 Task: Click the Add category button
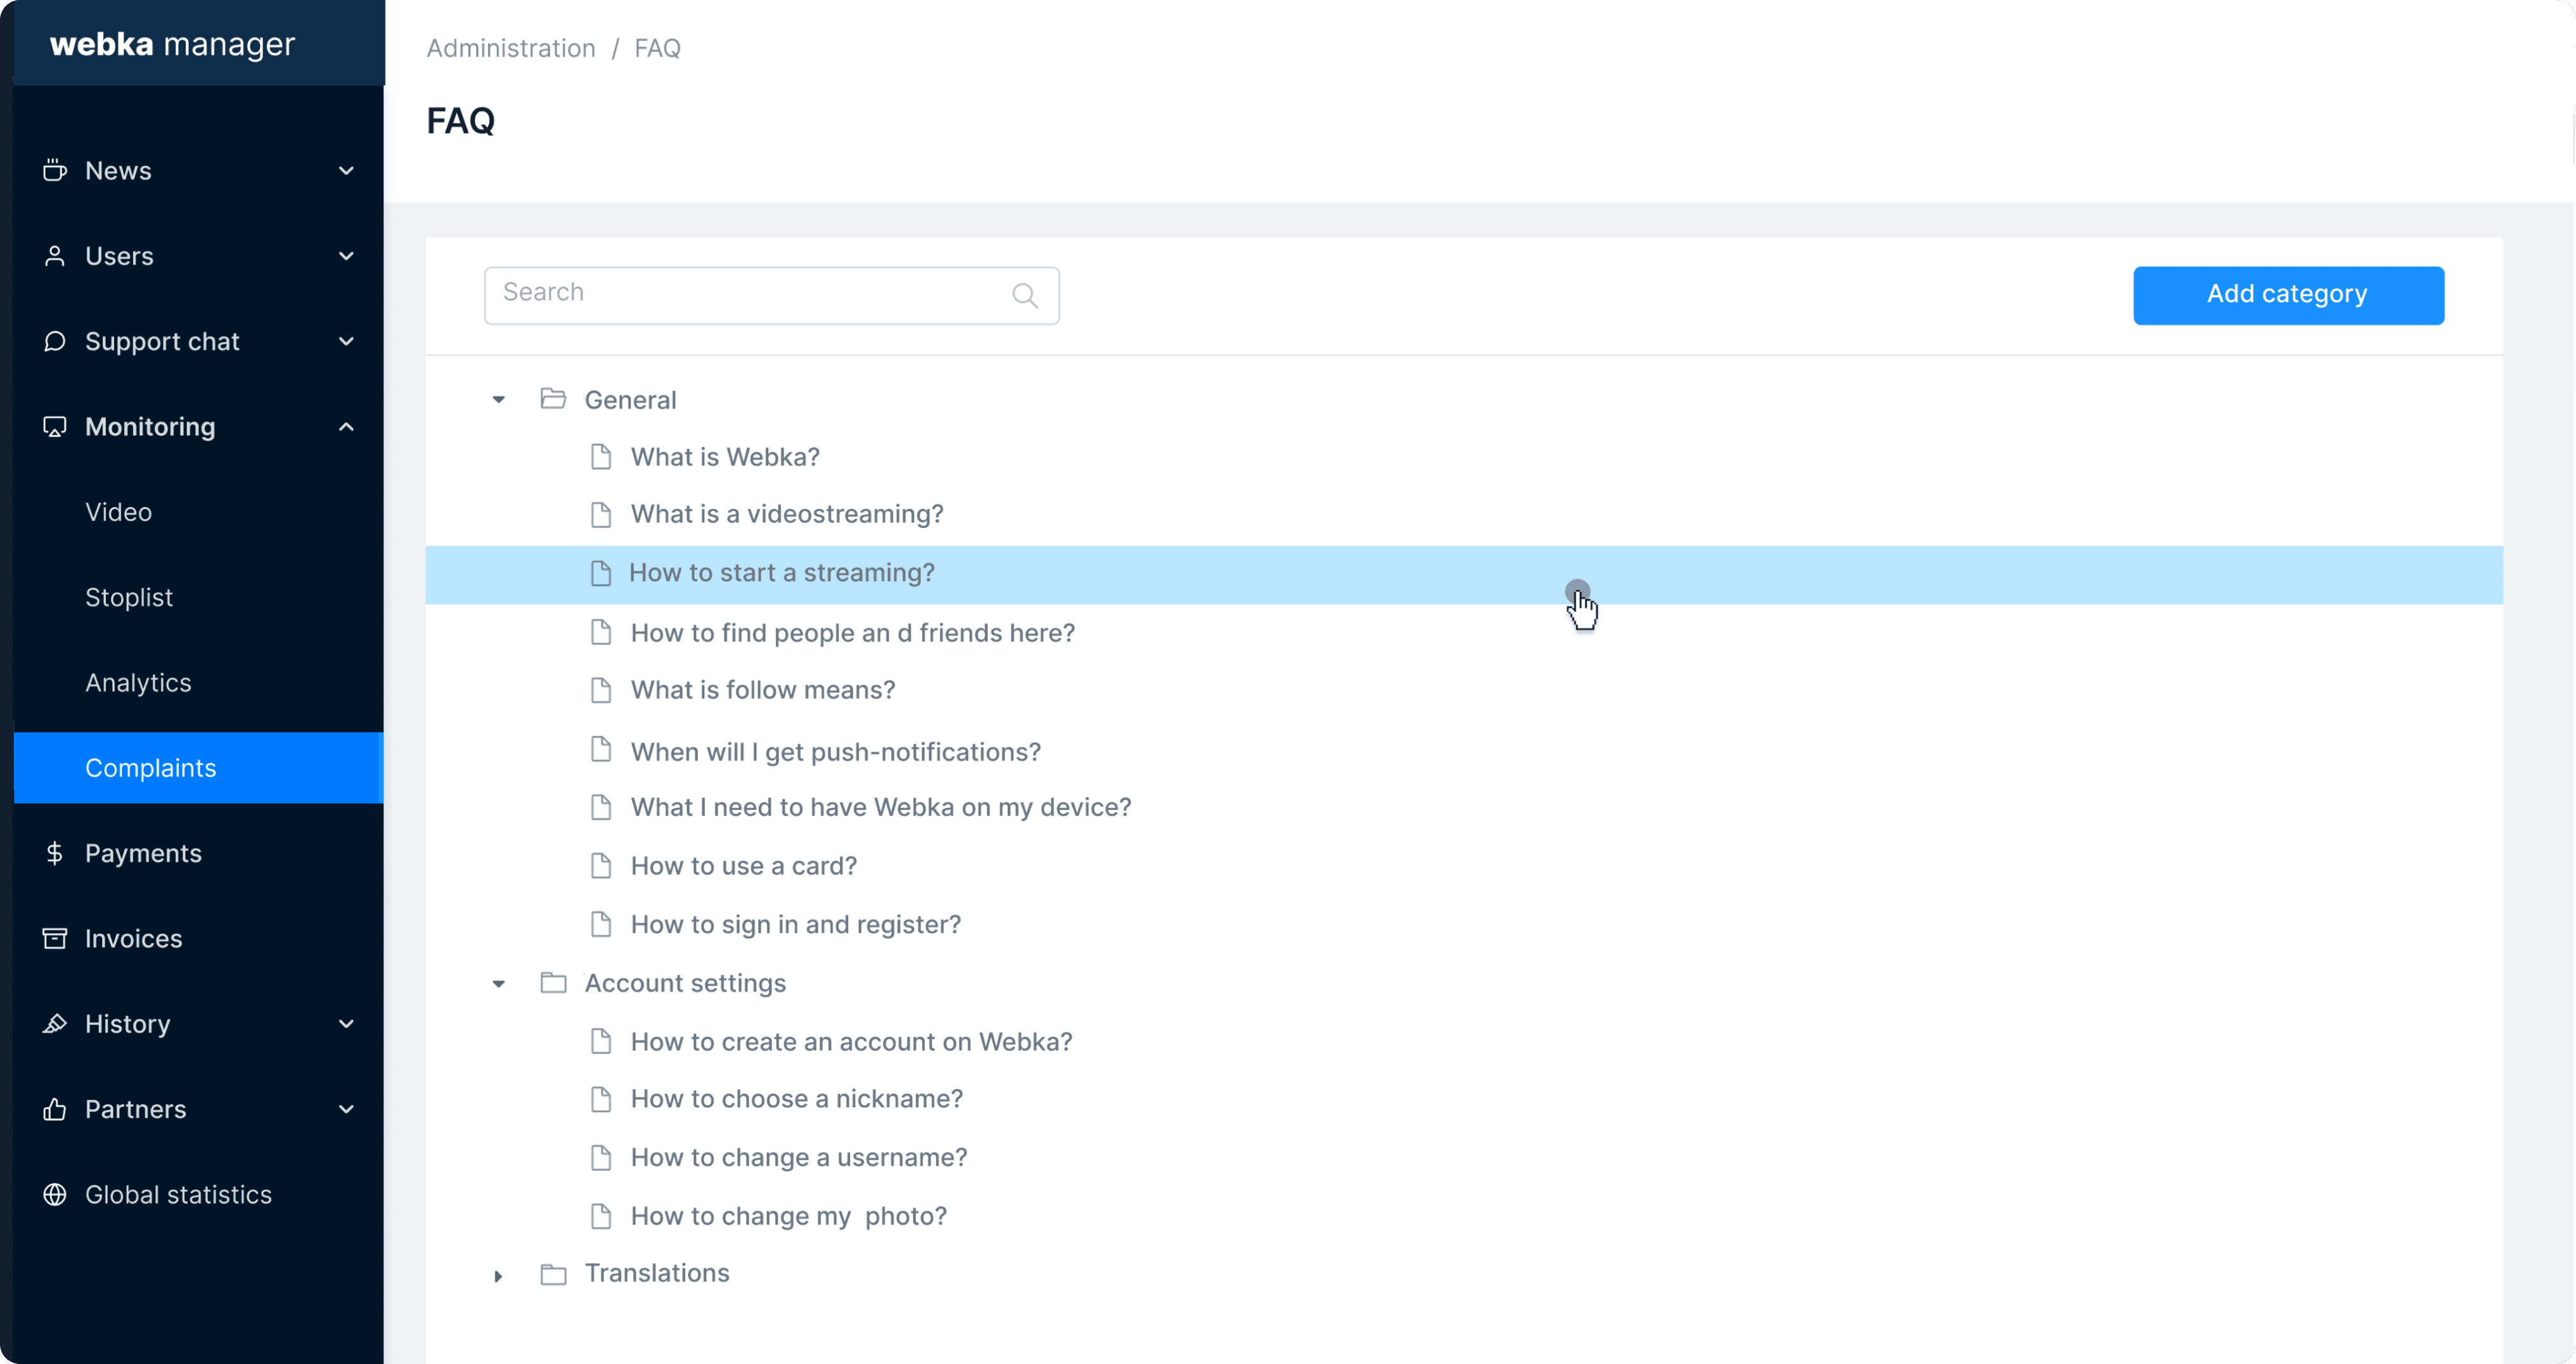pos(2287,295)
